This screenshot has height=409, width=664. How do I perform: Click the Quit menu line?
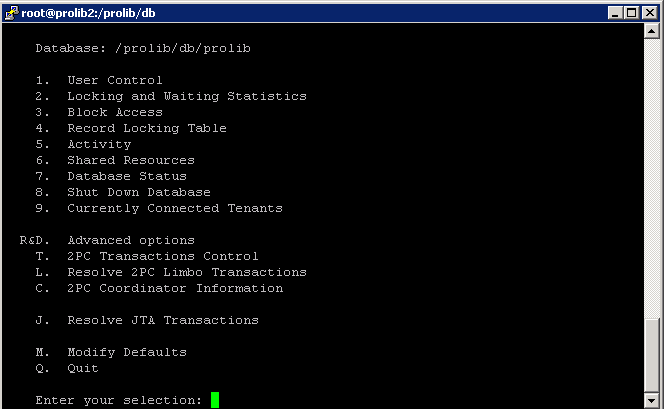[x=67, y=368]
